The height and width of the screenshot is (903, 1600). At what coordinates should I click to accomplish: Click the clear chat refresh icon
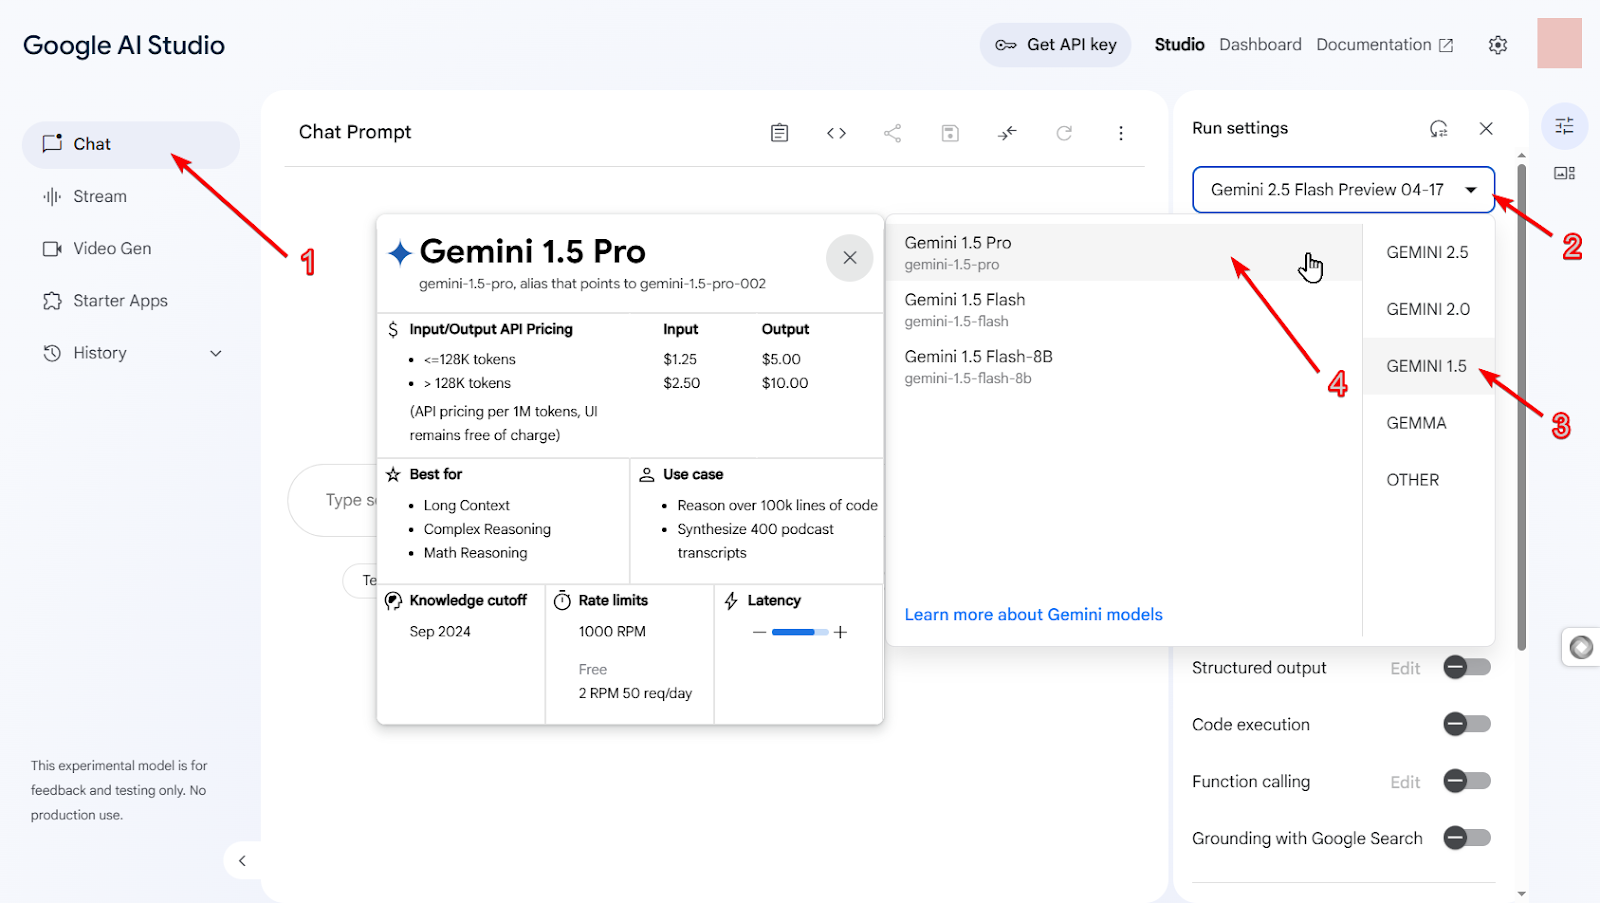[x=1064, y=133]
